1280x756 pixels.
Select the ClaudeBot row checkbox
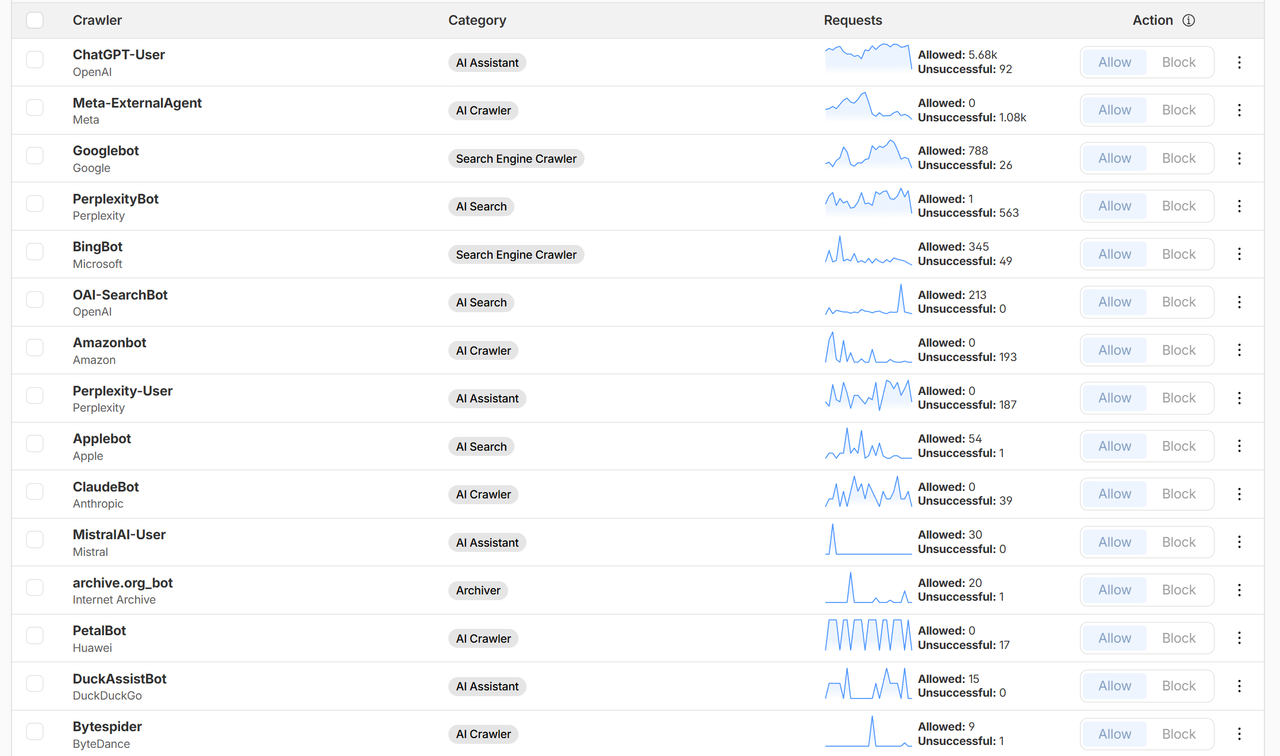(35, 492)
